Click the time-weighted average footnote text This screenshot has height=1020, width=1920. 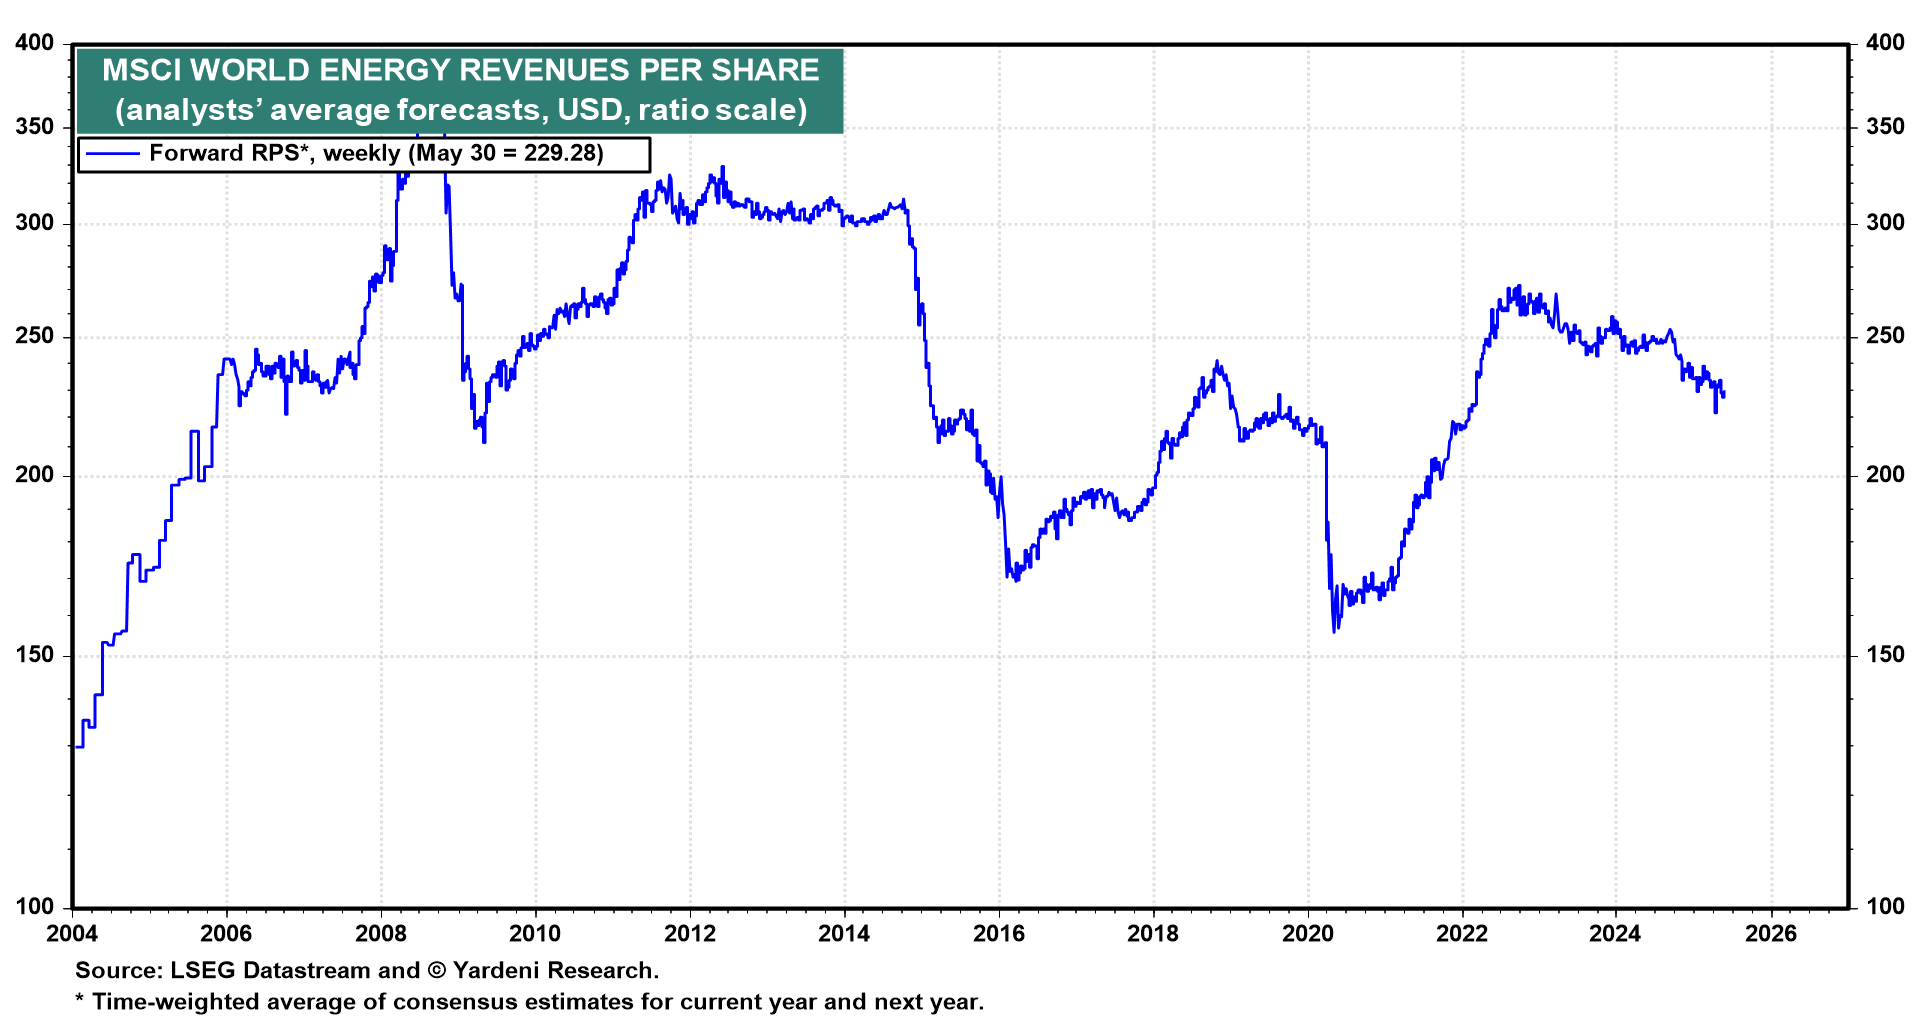click(x=530, y=1001)
